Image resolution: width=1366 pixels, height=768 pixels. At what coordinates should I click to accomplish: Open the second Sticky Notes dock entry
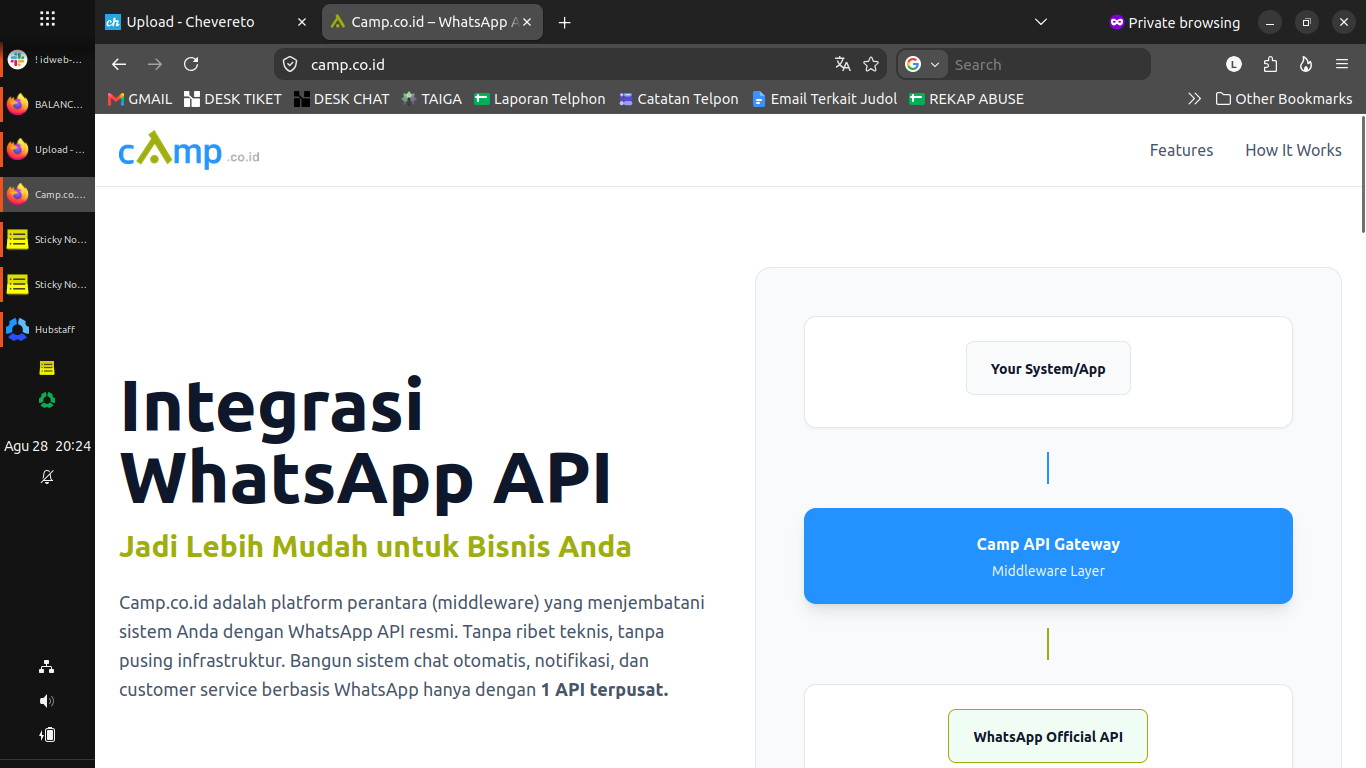point(47,284)
